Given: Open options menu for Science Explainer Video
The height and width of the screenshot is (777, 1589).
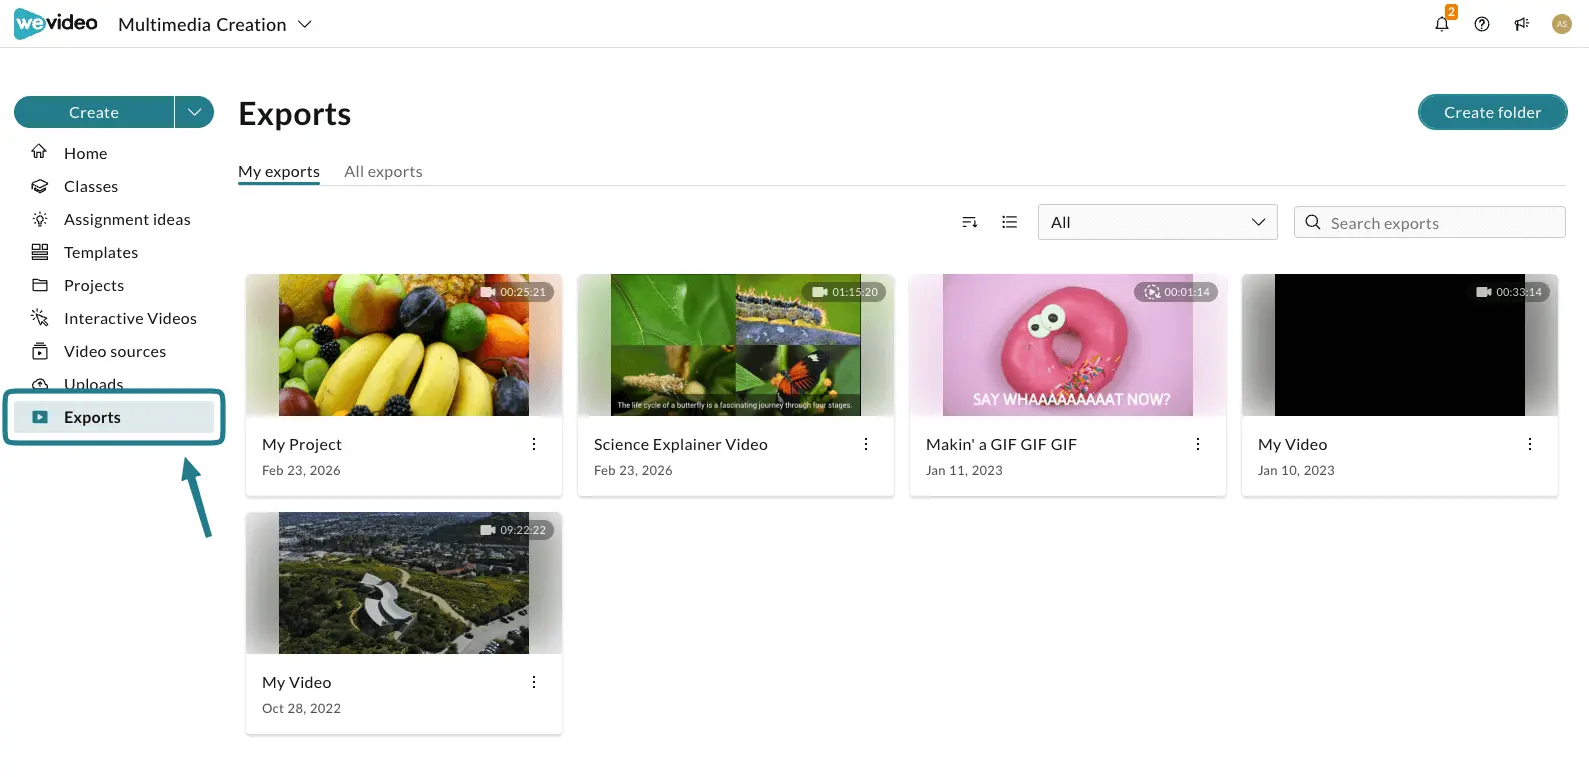Looking at the screenshot, I should pos(866,444).
